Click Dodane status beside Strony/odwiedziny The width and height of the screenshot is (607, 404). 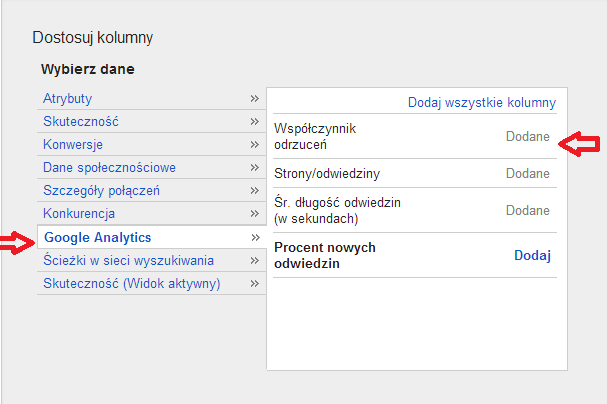point(527,173)
